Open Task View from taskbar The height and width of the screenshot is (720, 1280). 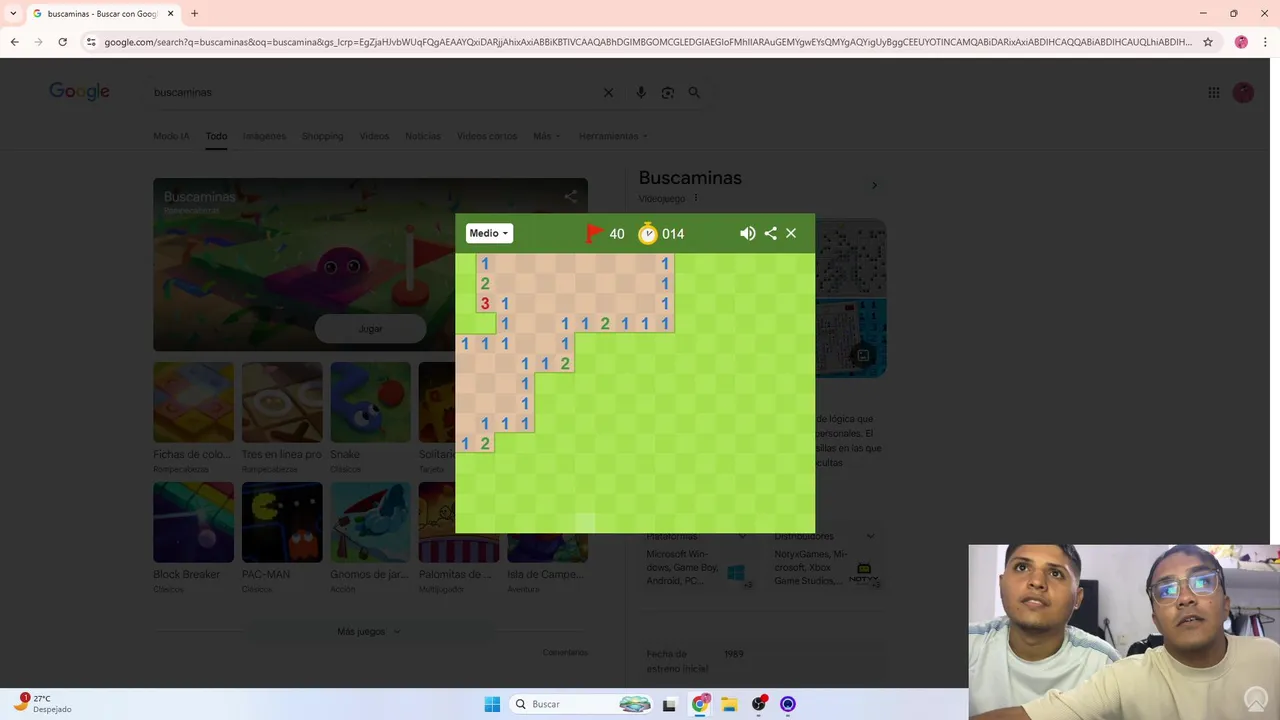tap(670, 704)
